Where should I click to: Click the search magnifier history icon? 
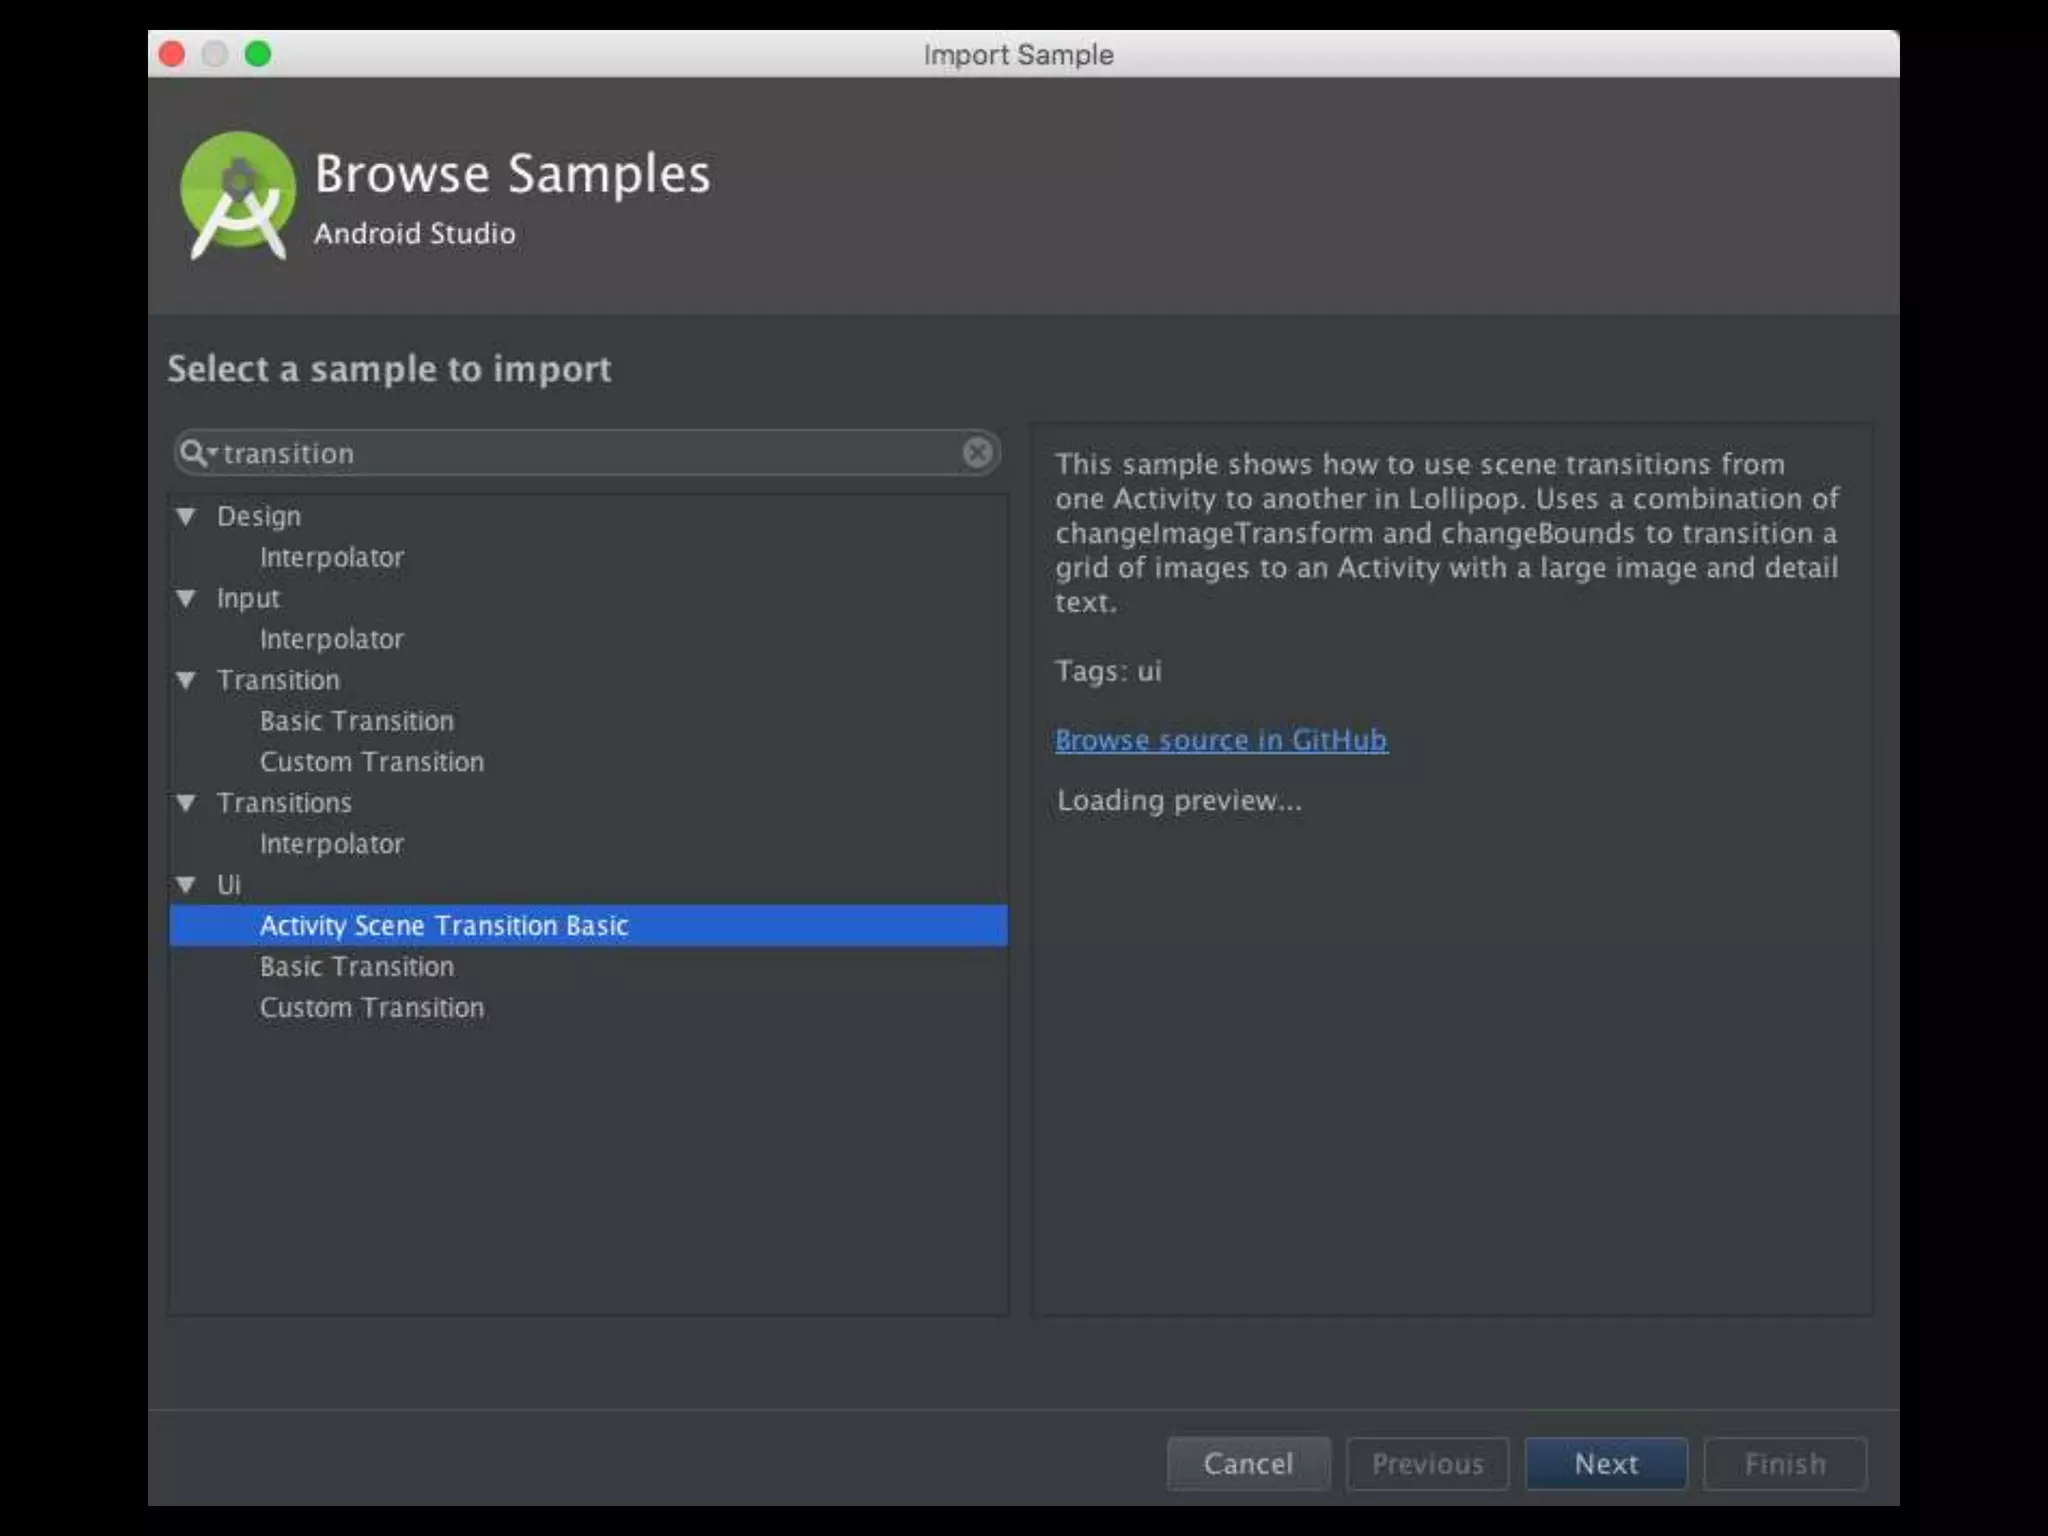[x=197, y=453]
